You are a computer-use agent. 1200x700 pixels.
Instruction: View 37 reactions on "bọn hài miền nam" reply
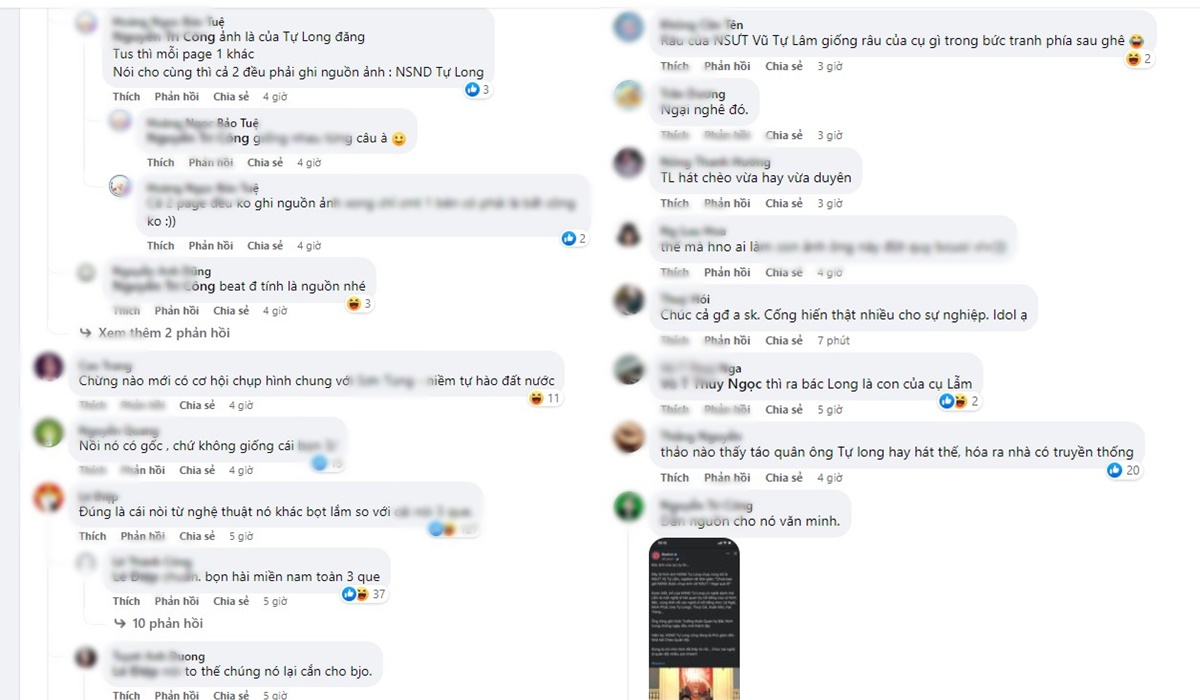[x=364, y=594]
